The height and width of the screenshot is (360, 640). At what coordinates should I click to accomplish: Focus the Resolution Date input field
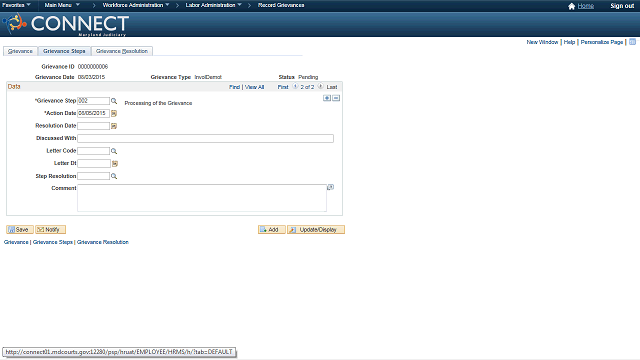(x=93, y=126)
